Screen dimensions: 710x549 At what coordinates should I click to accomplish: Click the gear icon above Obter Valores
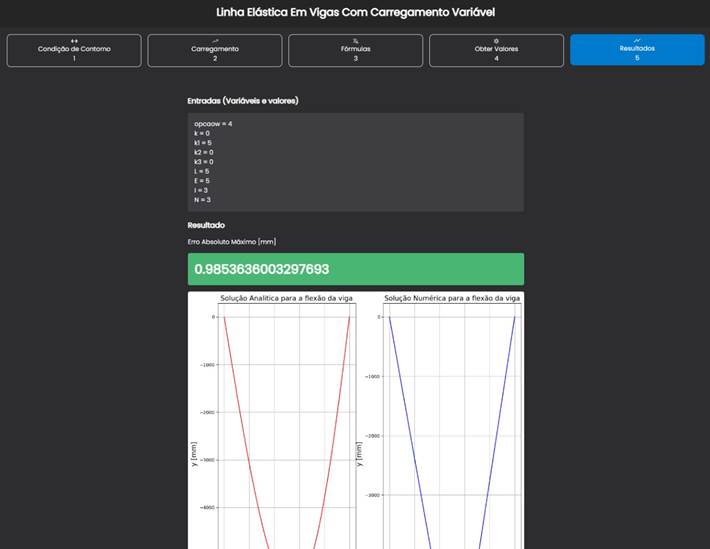(497, 40)
